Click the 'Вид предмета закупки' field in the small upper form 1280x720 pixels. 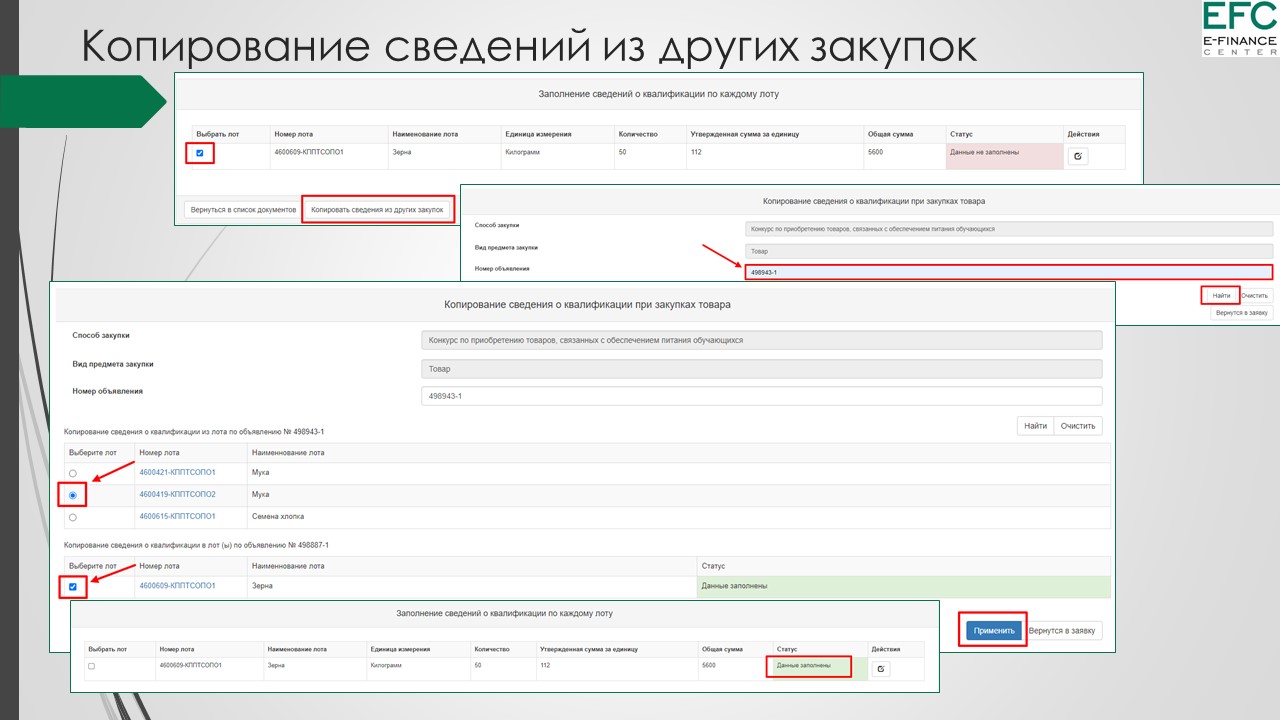1009,251
